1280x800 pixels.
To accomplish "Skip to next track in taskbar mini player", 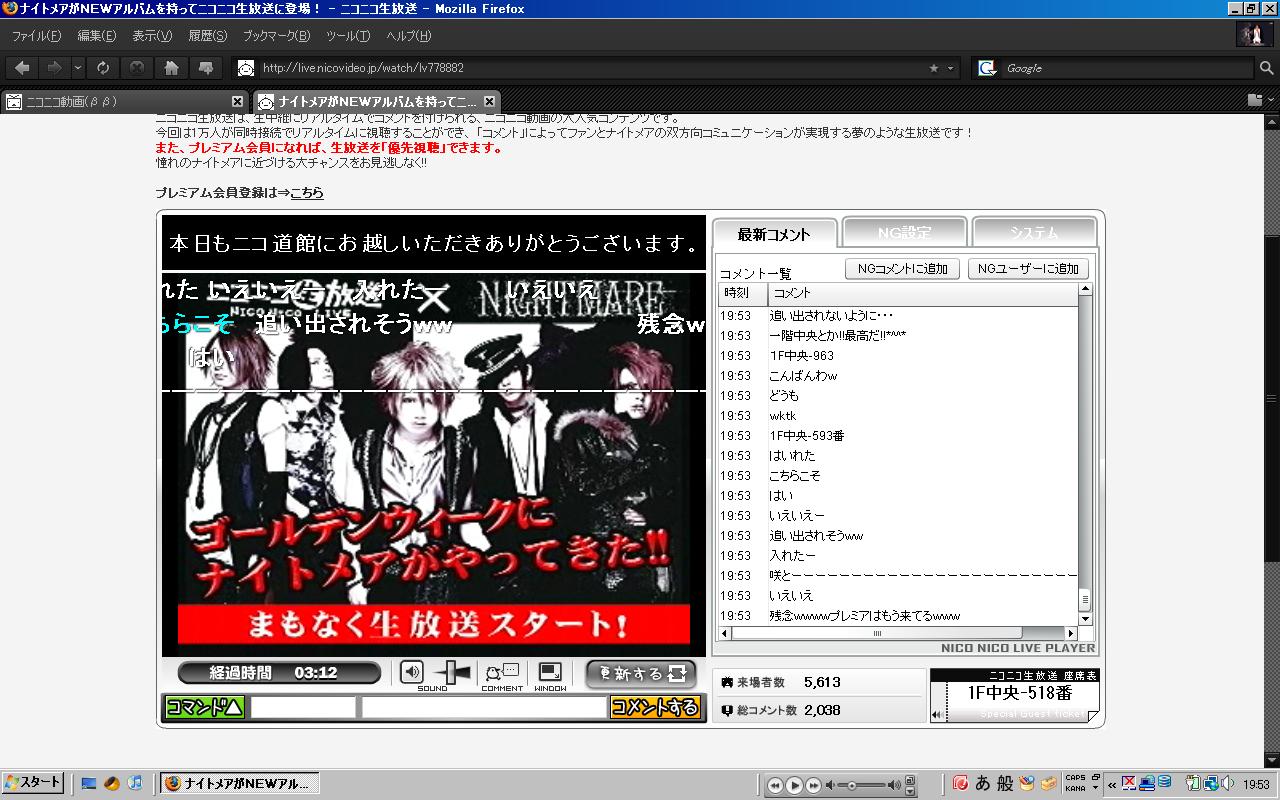I will [x=813, y=785].
